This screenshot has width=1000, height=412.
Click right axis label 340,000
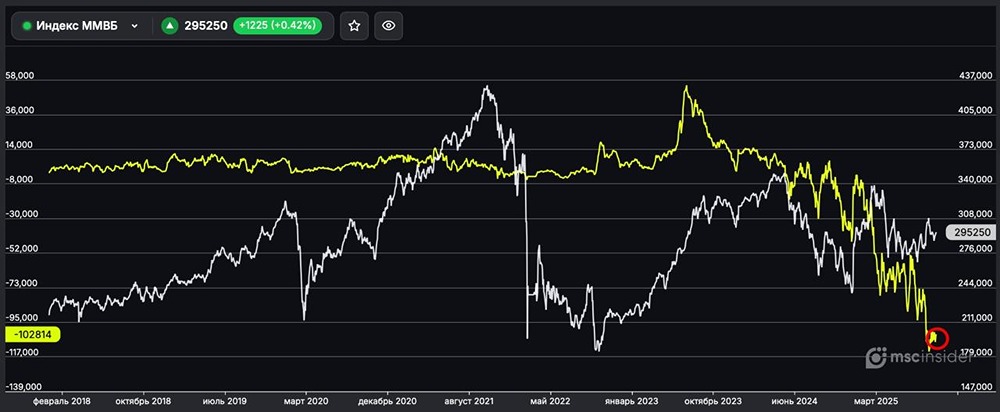[976, 180]
